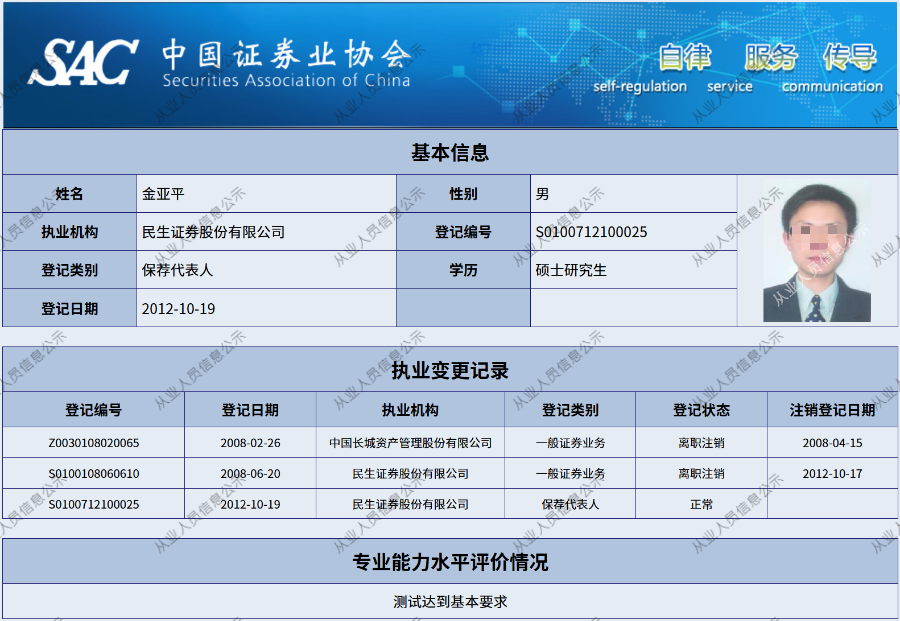
Task: Click the 服务 service banner text
Action: point(770,57)
